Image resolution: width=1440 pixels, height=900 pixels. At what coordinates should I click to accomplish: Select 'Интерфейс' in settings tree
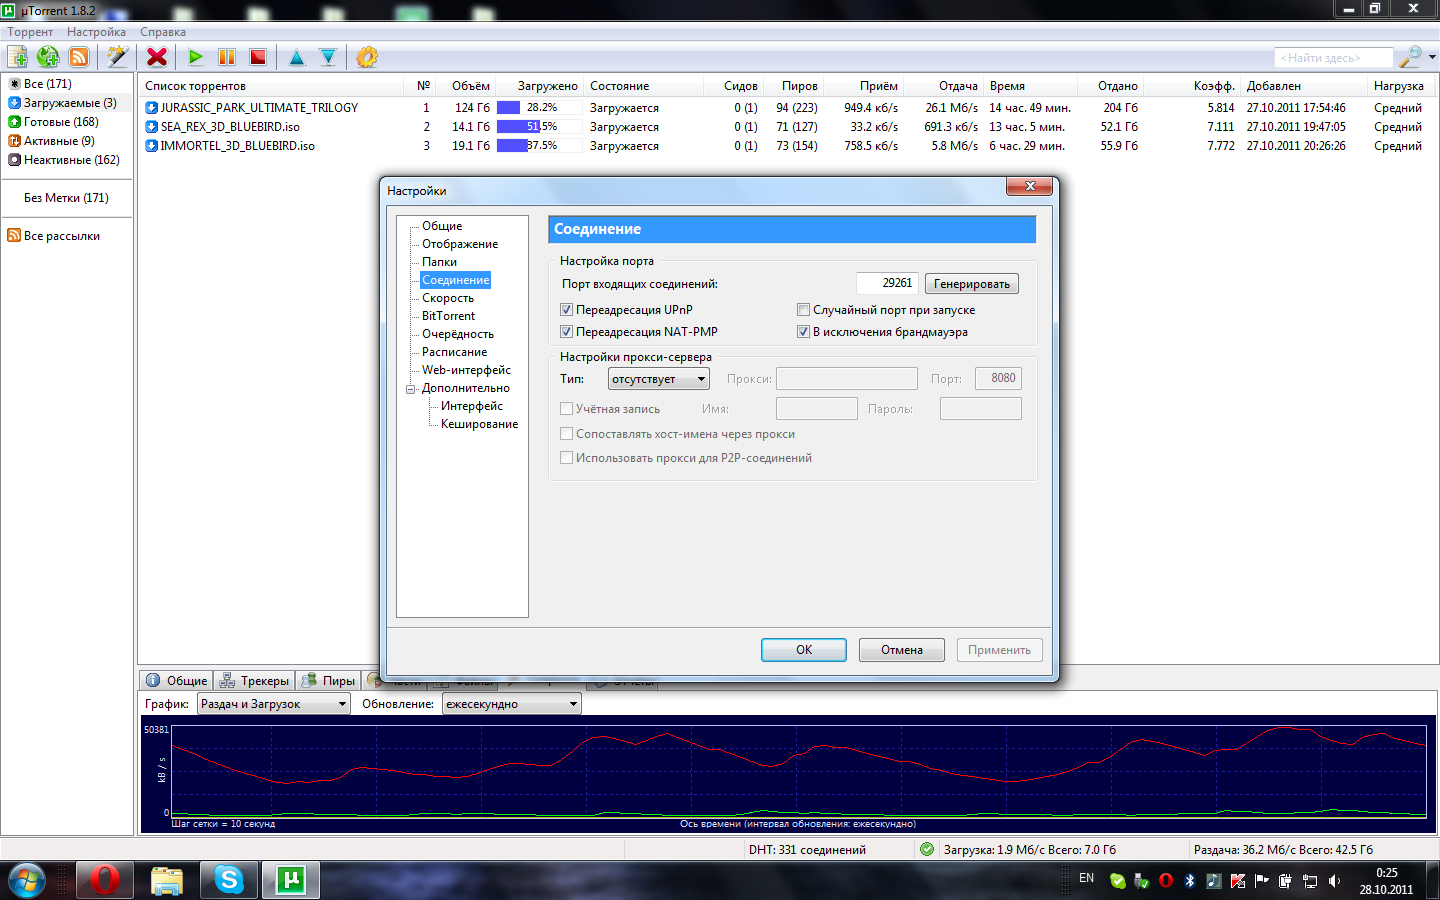coord(472,406)
